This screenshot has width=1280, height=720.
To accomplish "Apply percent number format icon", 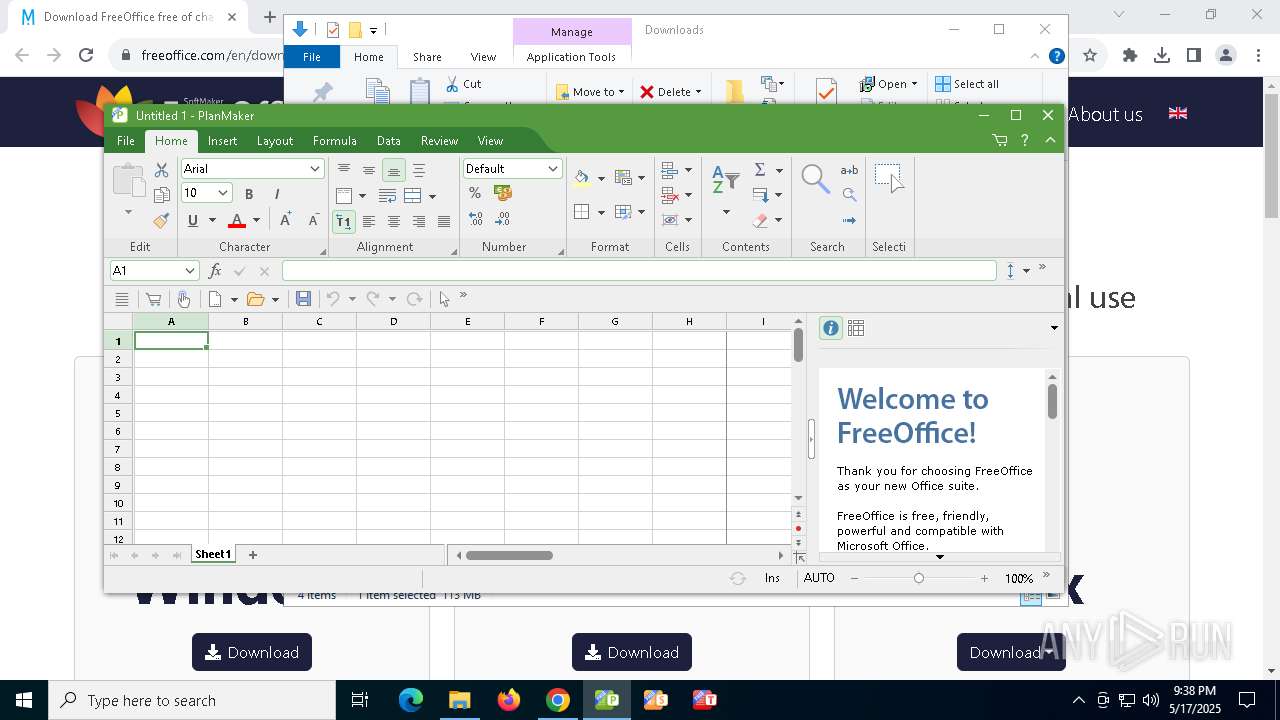I will click(x=475, y=193).
